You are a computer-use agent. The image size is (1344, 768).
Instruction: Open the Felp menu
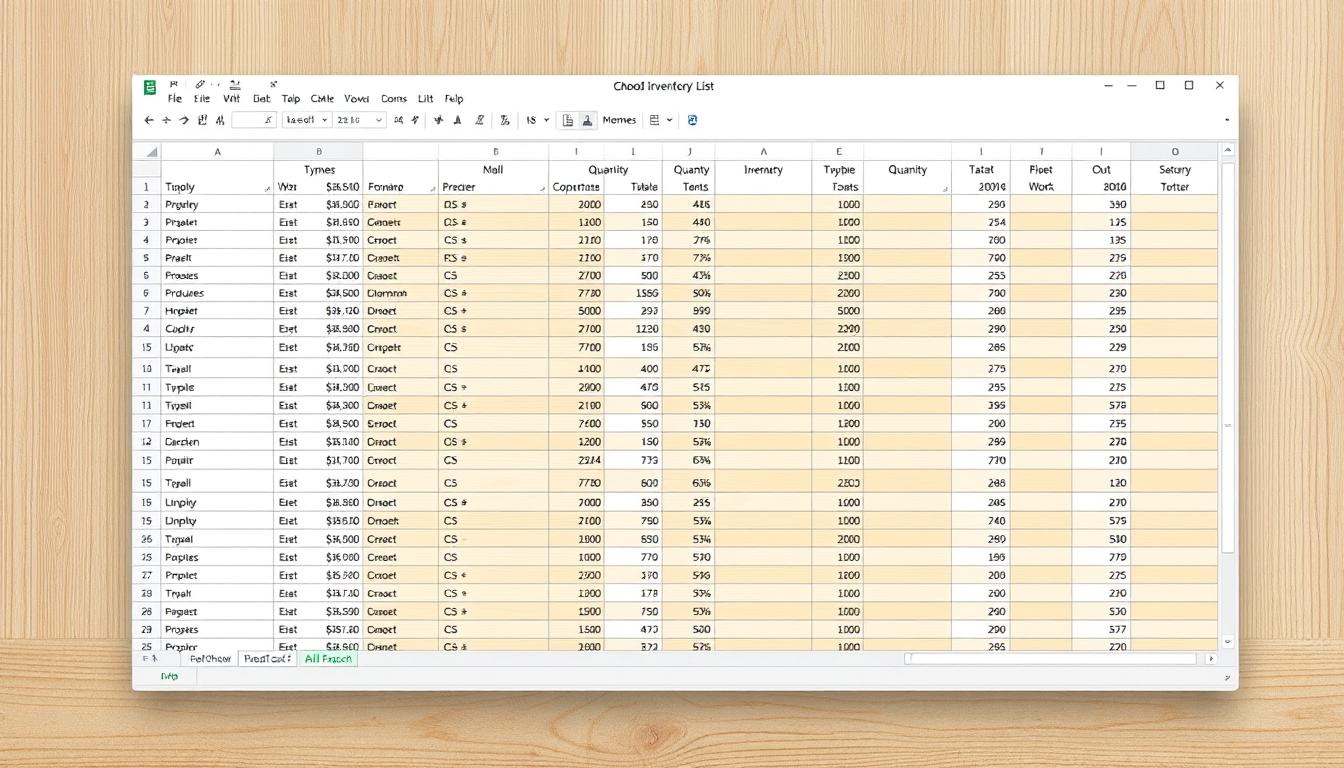pos(454,99)
